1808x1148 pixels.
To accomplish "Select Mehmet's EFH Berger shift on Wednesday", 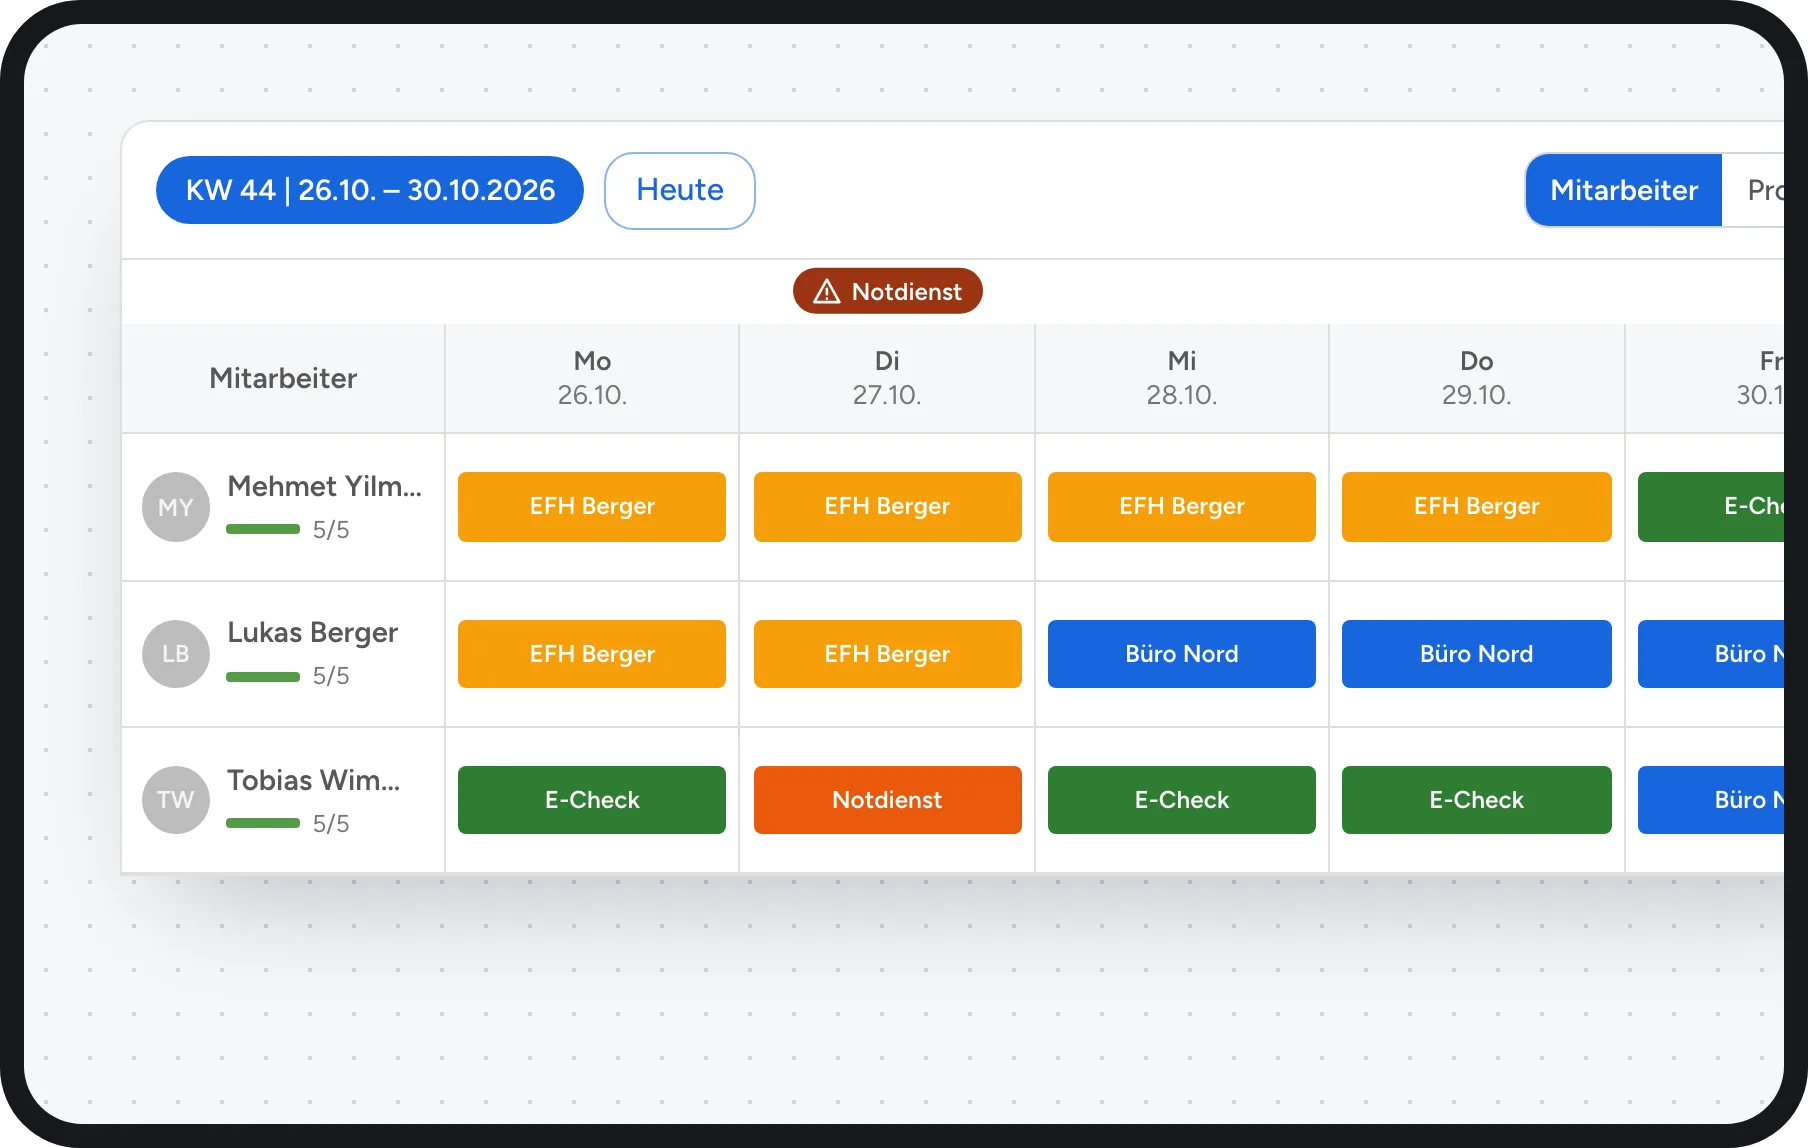I will point(1182,507).
